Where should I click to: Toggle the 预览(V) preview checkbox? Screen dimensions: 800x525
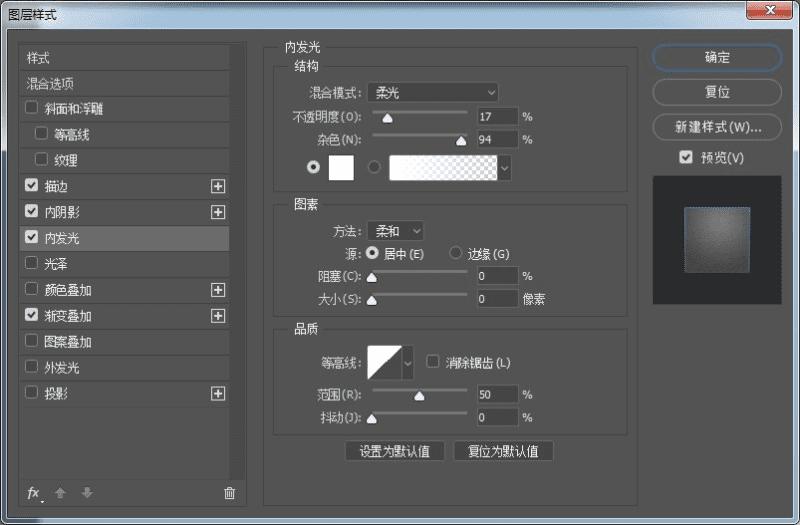686,157
